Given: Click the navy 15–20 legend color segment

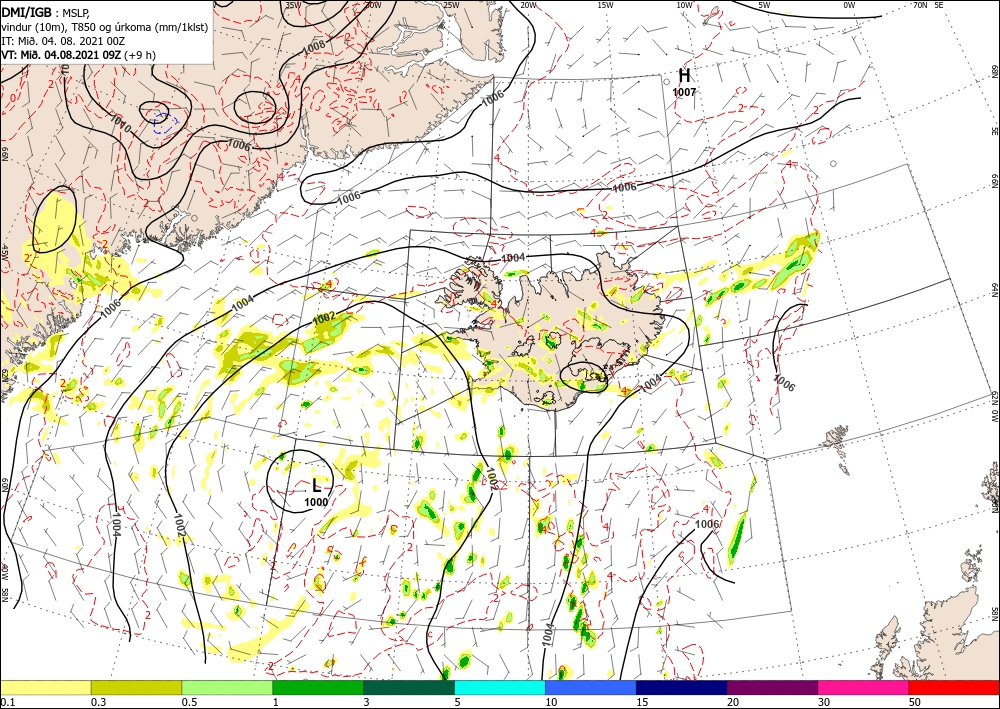Looking at the screenshot, I should (x=682, y=687).
